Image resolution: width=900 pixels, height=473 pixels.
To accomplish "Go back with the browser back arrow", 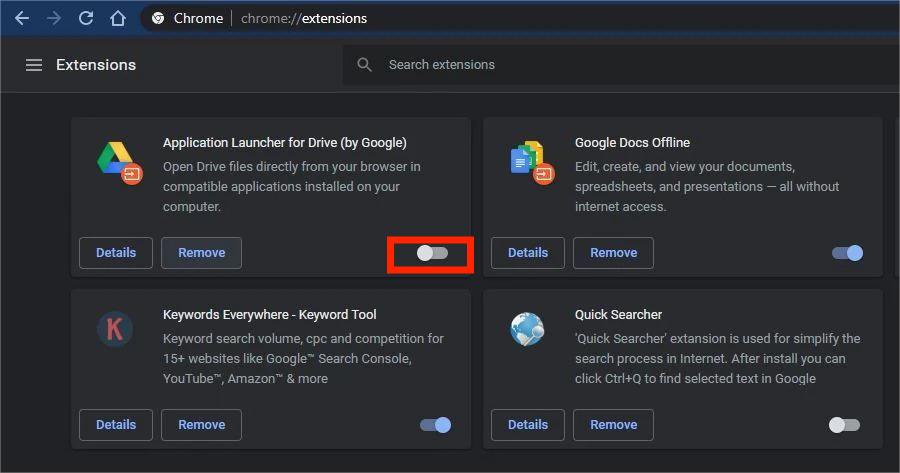I will (x=22, y=18).
